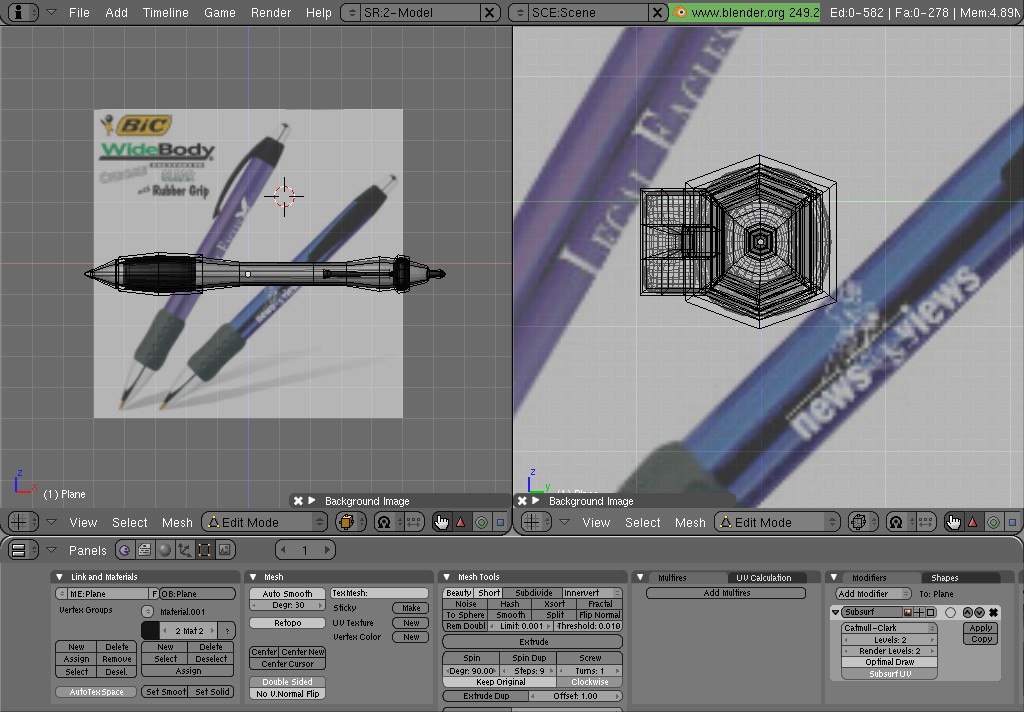This screenshot has height=712, width=1024.
Task: Open the File menu
Action: [79, 12]
